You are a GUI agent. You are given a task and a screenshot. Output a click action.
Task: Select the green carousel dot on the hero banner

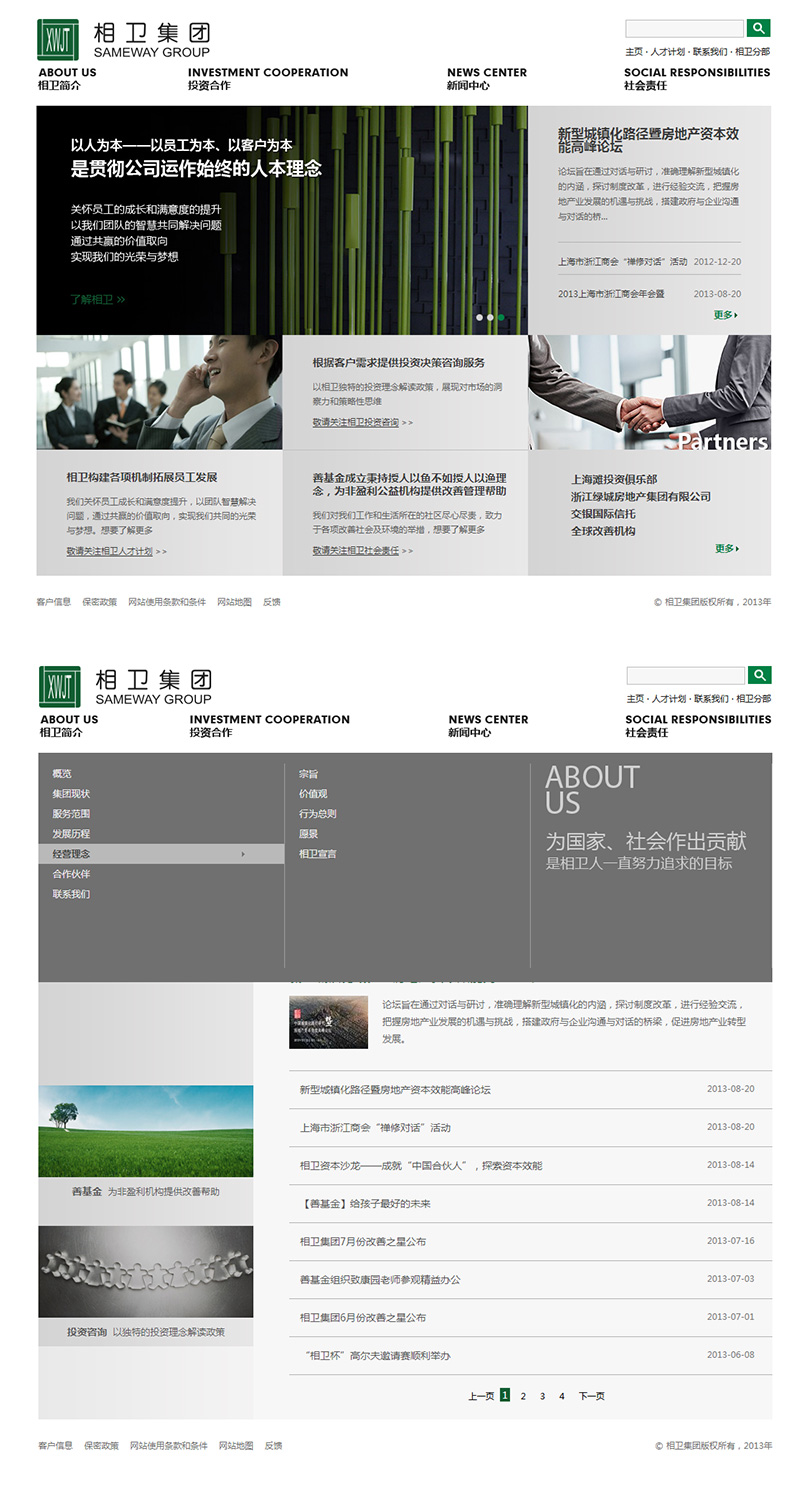(501, 317)
